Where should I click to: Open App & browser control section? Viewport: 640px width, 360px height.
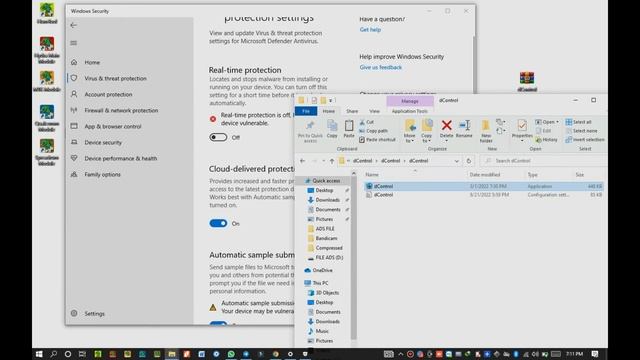click(x=113, y=127)
